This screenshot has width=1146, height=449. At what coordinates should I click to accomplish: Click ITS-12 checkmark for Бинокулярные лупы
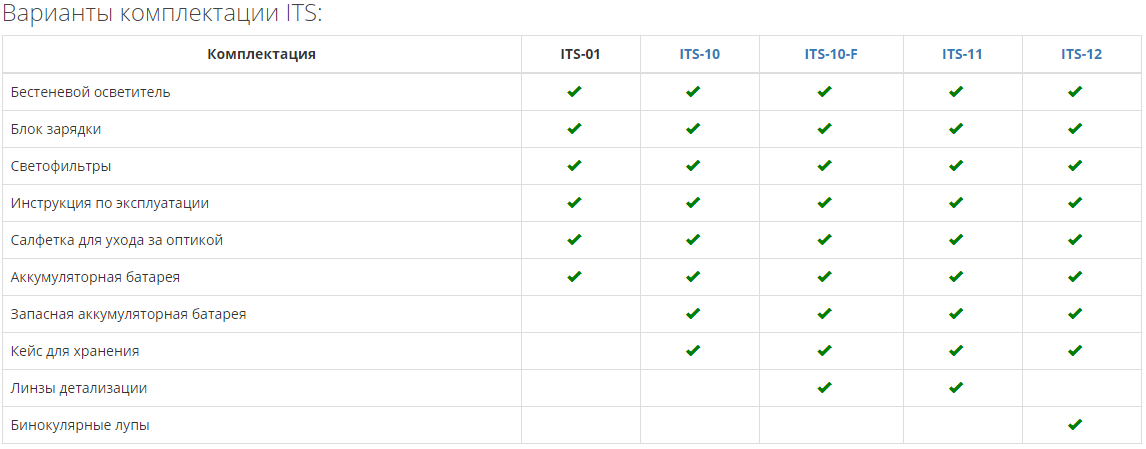tap(1074, 424)
